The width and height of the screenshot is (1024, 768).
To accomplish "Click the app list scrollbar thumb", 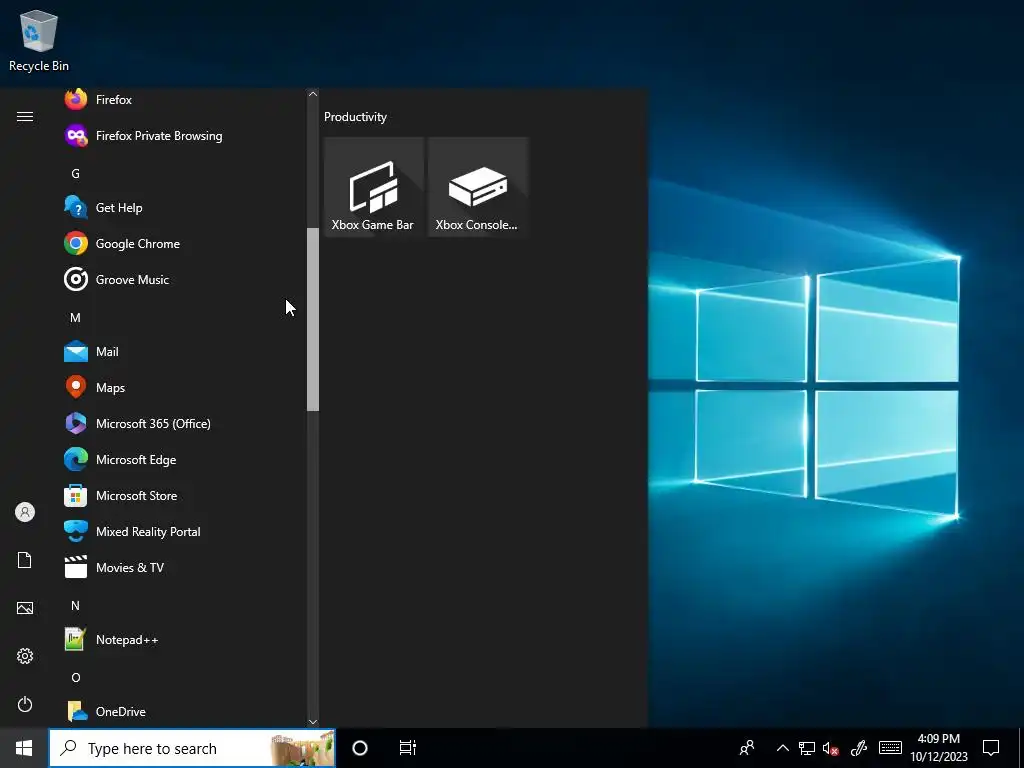I will point(313,319).
